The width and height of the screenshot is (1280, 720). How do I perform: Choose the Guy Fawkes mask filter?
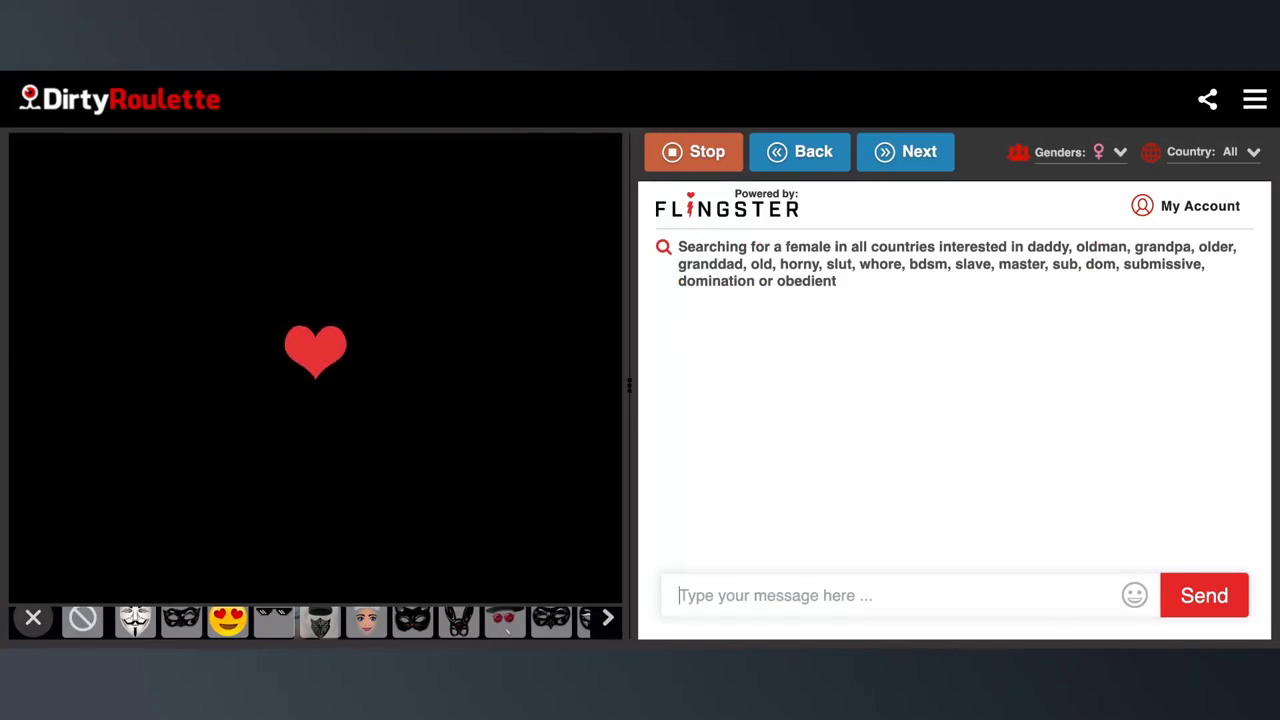[x=135, y=620]
